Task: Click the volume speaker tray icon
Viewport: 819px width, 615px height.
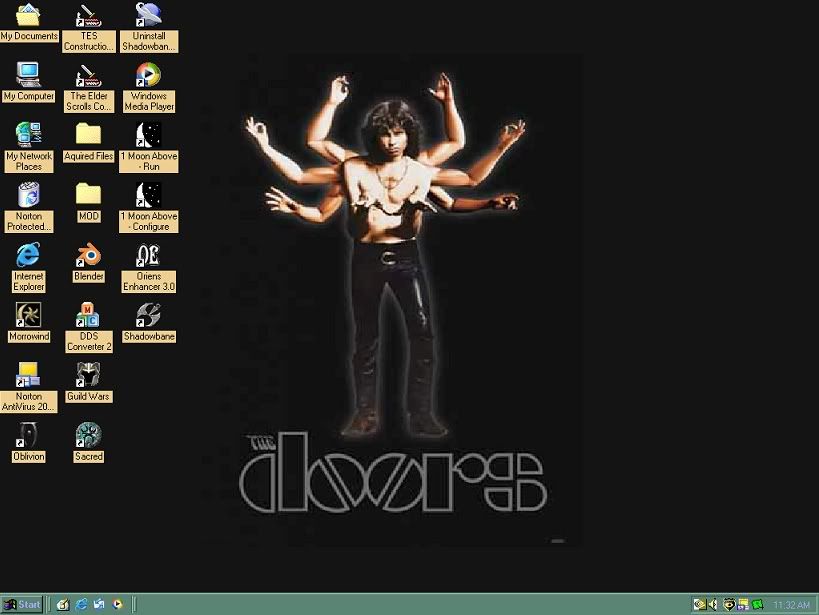Action: 713,605
